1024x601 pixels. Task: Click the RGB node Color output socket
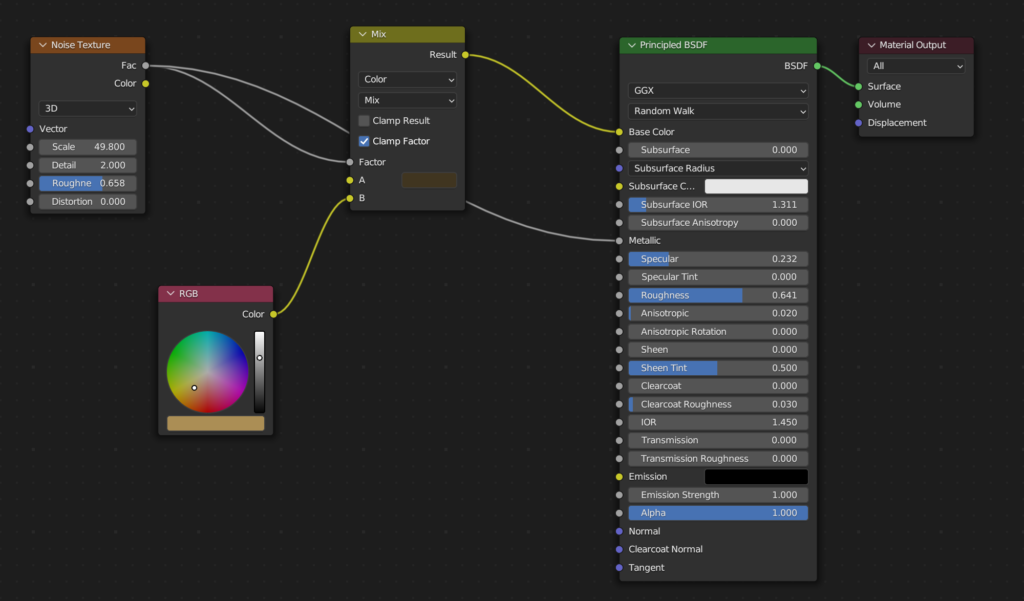273,314
